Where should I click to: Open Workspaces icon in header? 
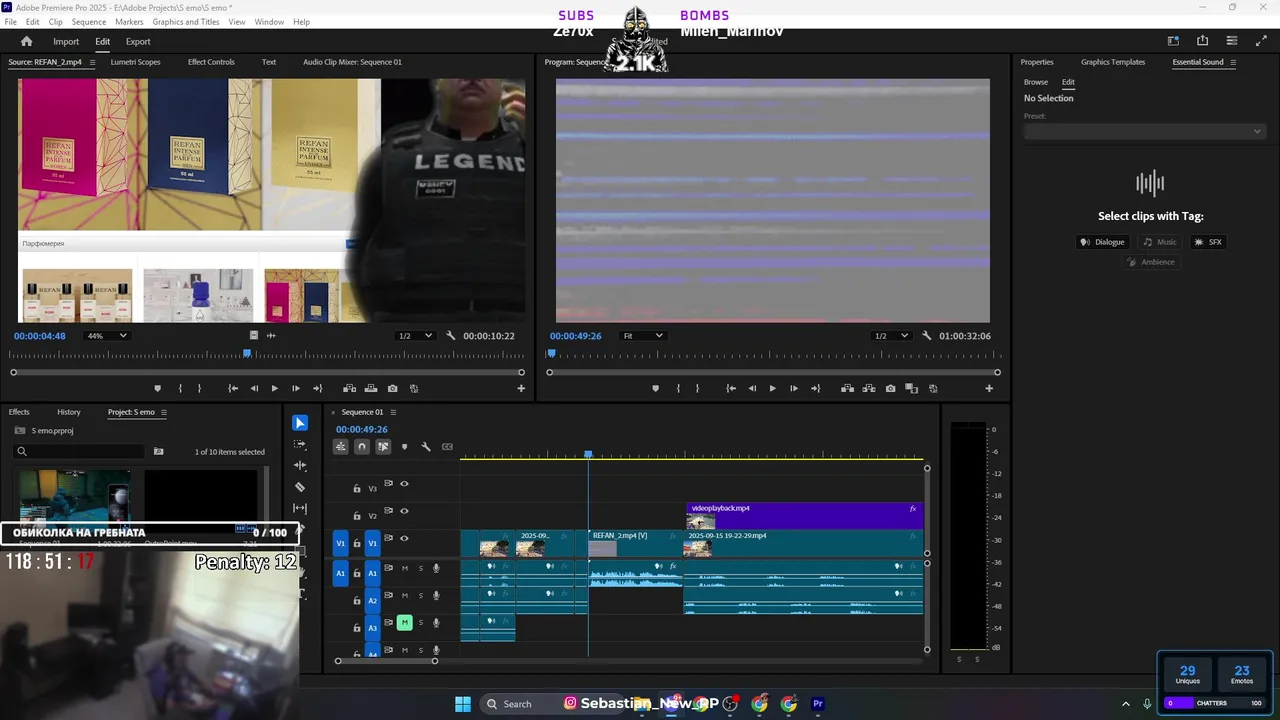click(x=1173, y=41)
